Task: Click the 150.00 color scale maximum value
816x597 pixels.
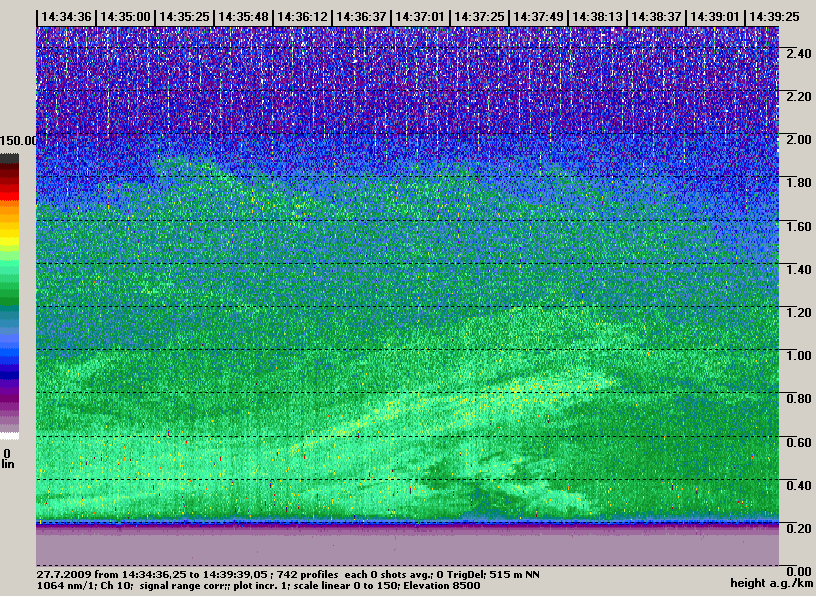Action: [x=19, y=141]
